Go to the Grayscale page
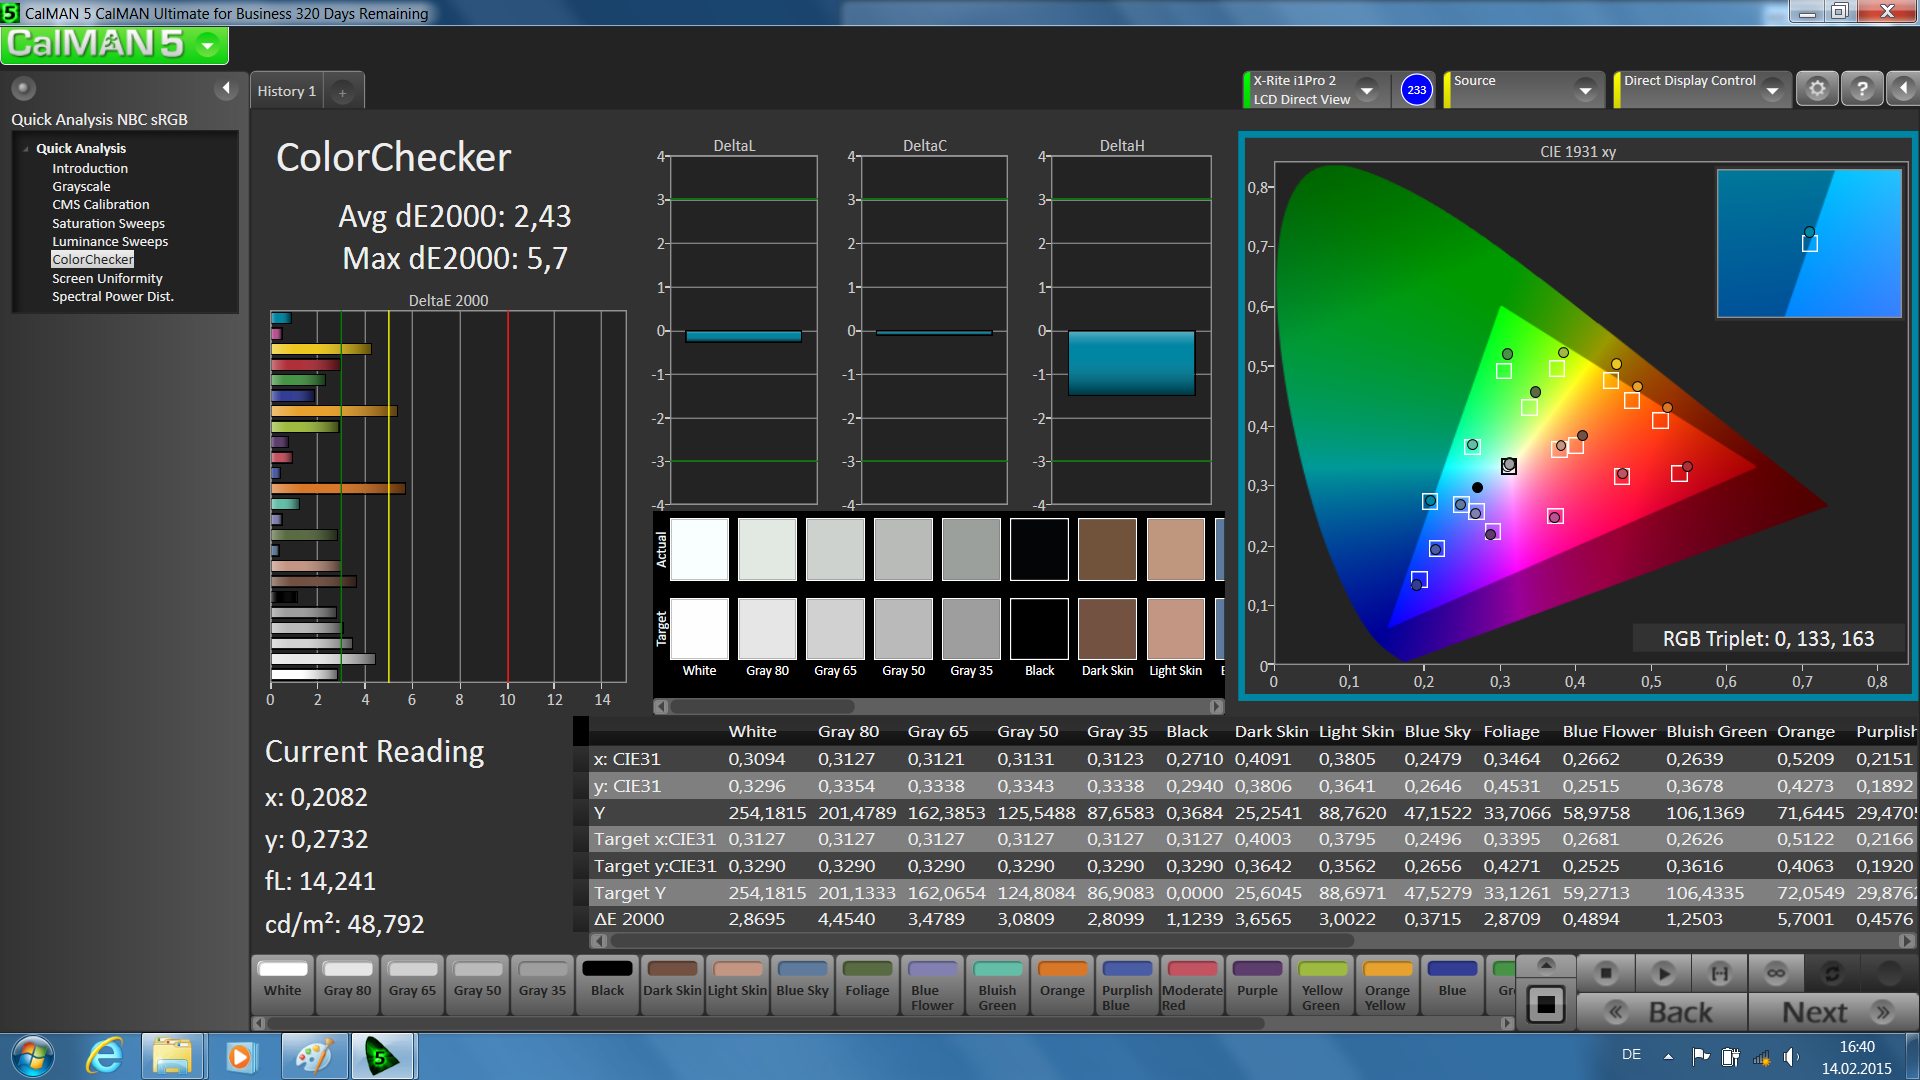Viewport: 1920px width, 1080px height. 81,186
